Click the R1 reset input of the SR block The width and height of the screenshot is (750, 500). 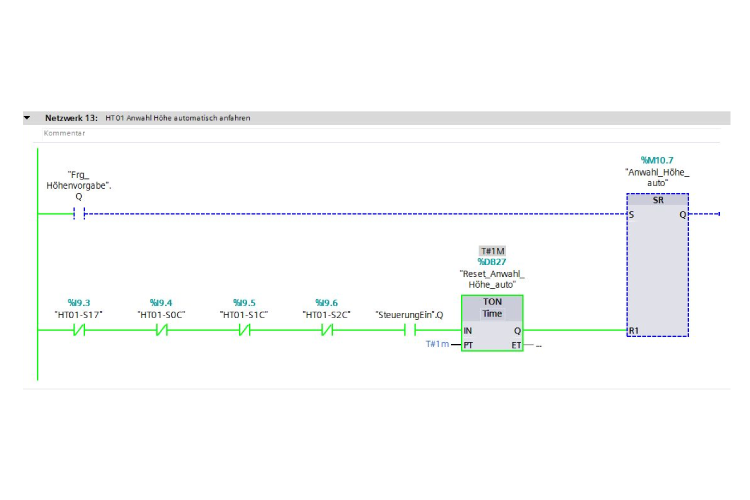(x=634, y=331)
